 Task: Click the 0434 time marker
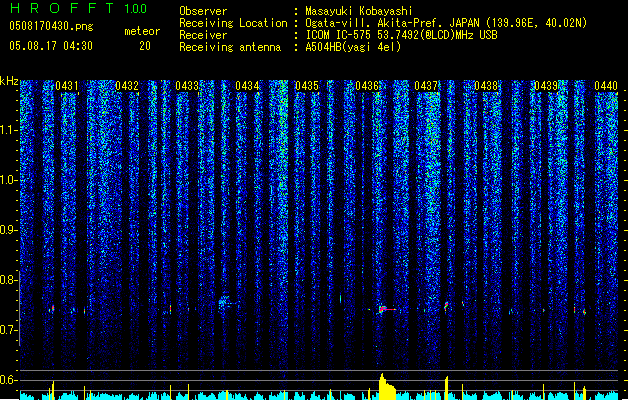[x=247, y=86]
